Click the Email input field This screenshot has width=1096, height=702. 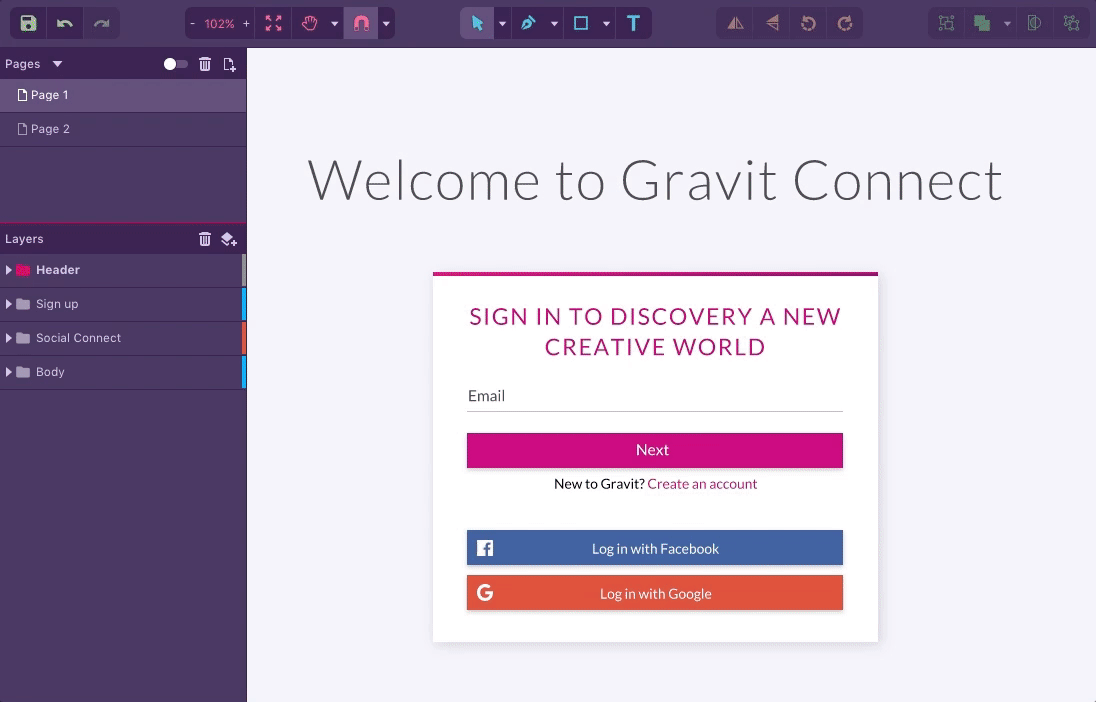pos(655,397)
